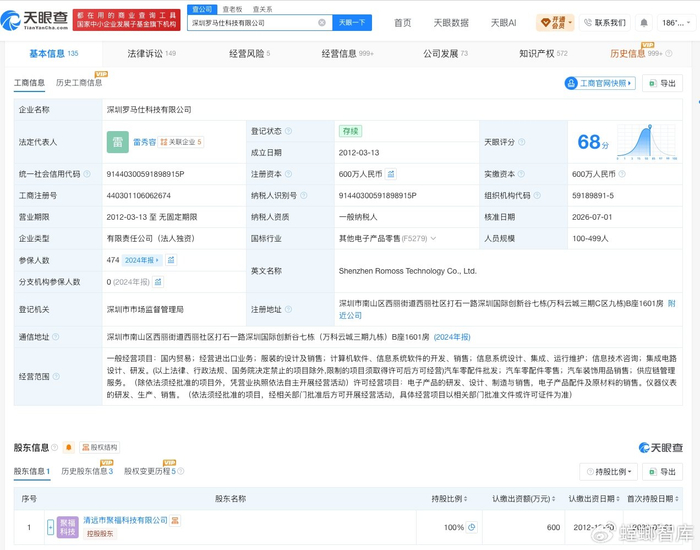Click the 工商官网快照 button

coord(600,83)
